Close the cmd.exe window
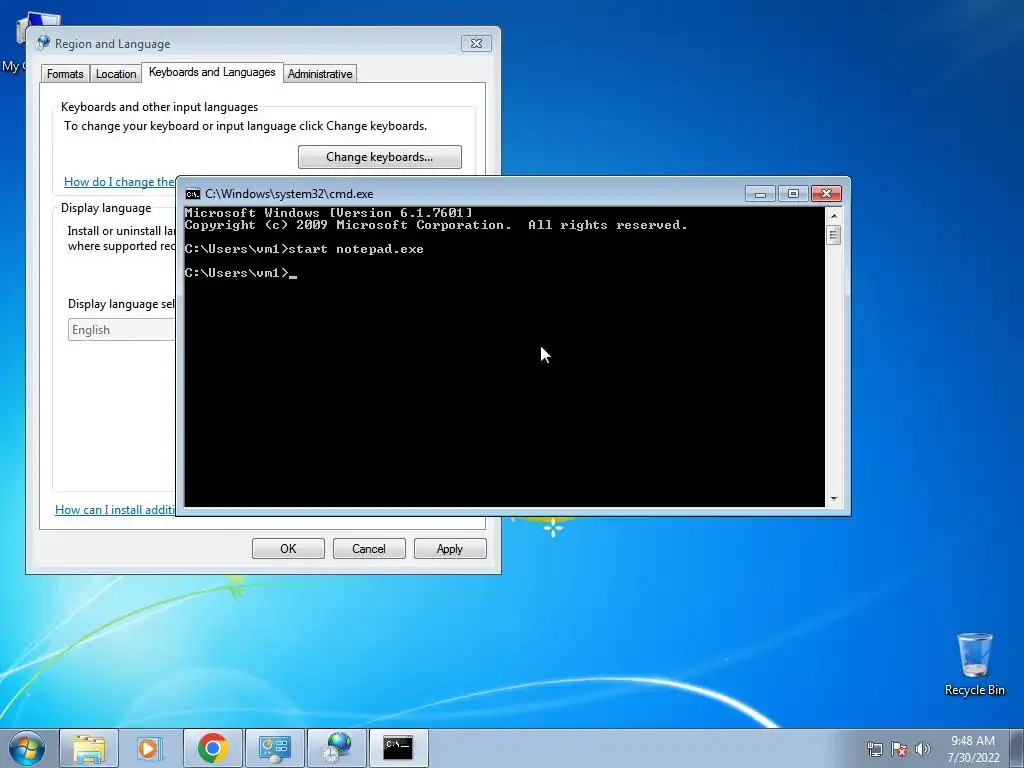This screenshot has height=768, width=1024. point(826,194)
